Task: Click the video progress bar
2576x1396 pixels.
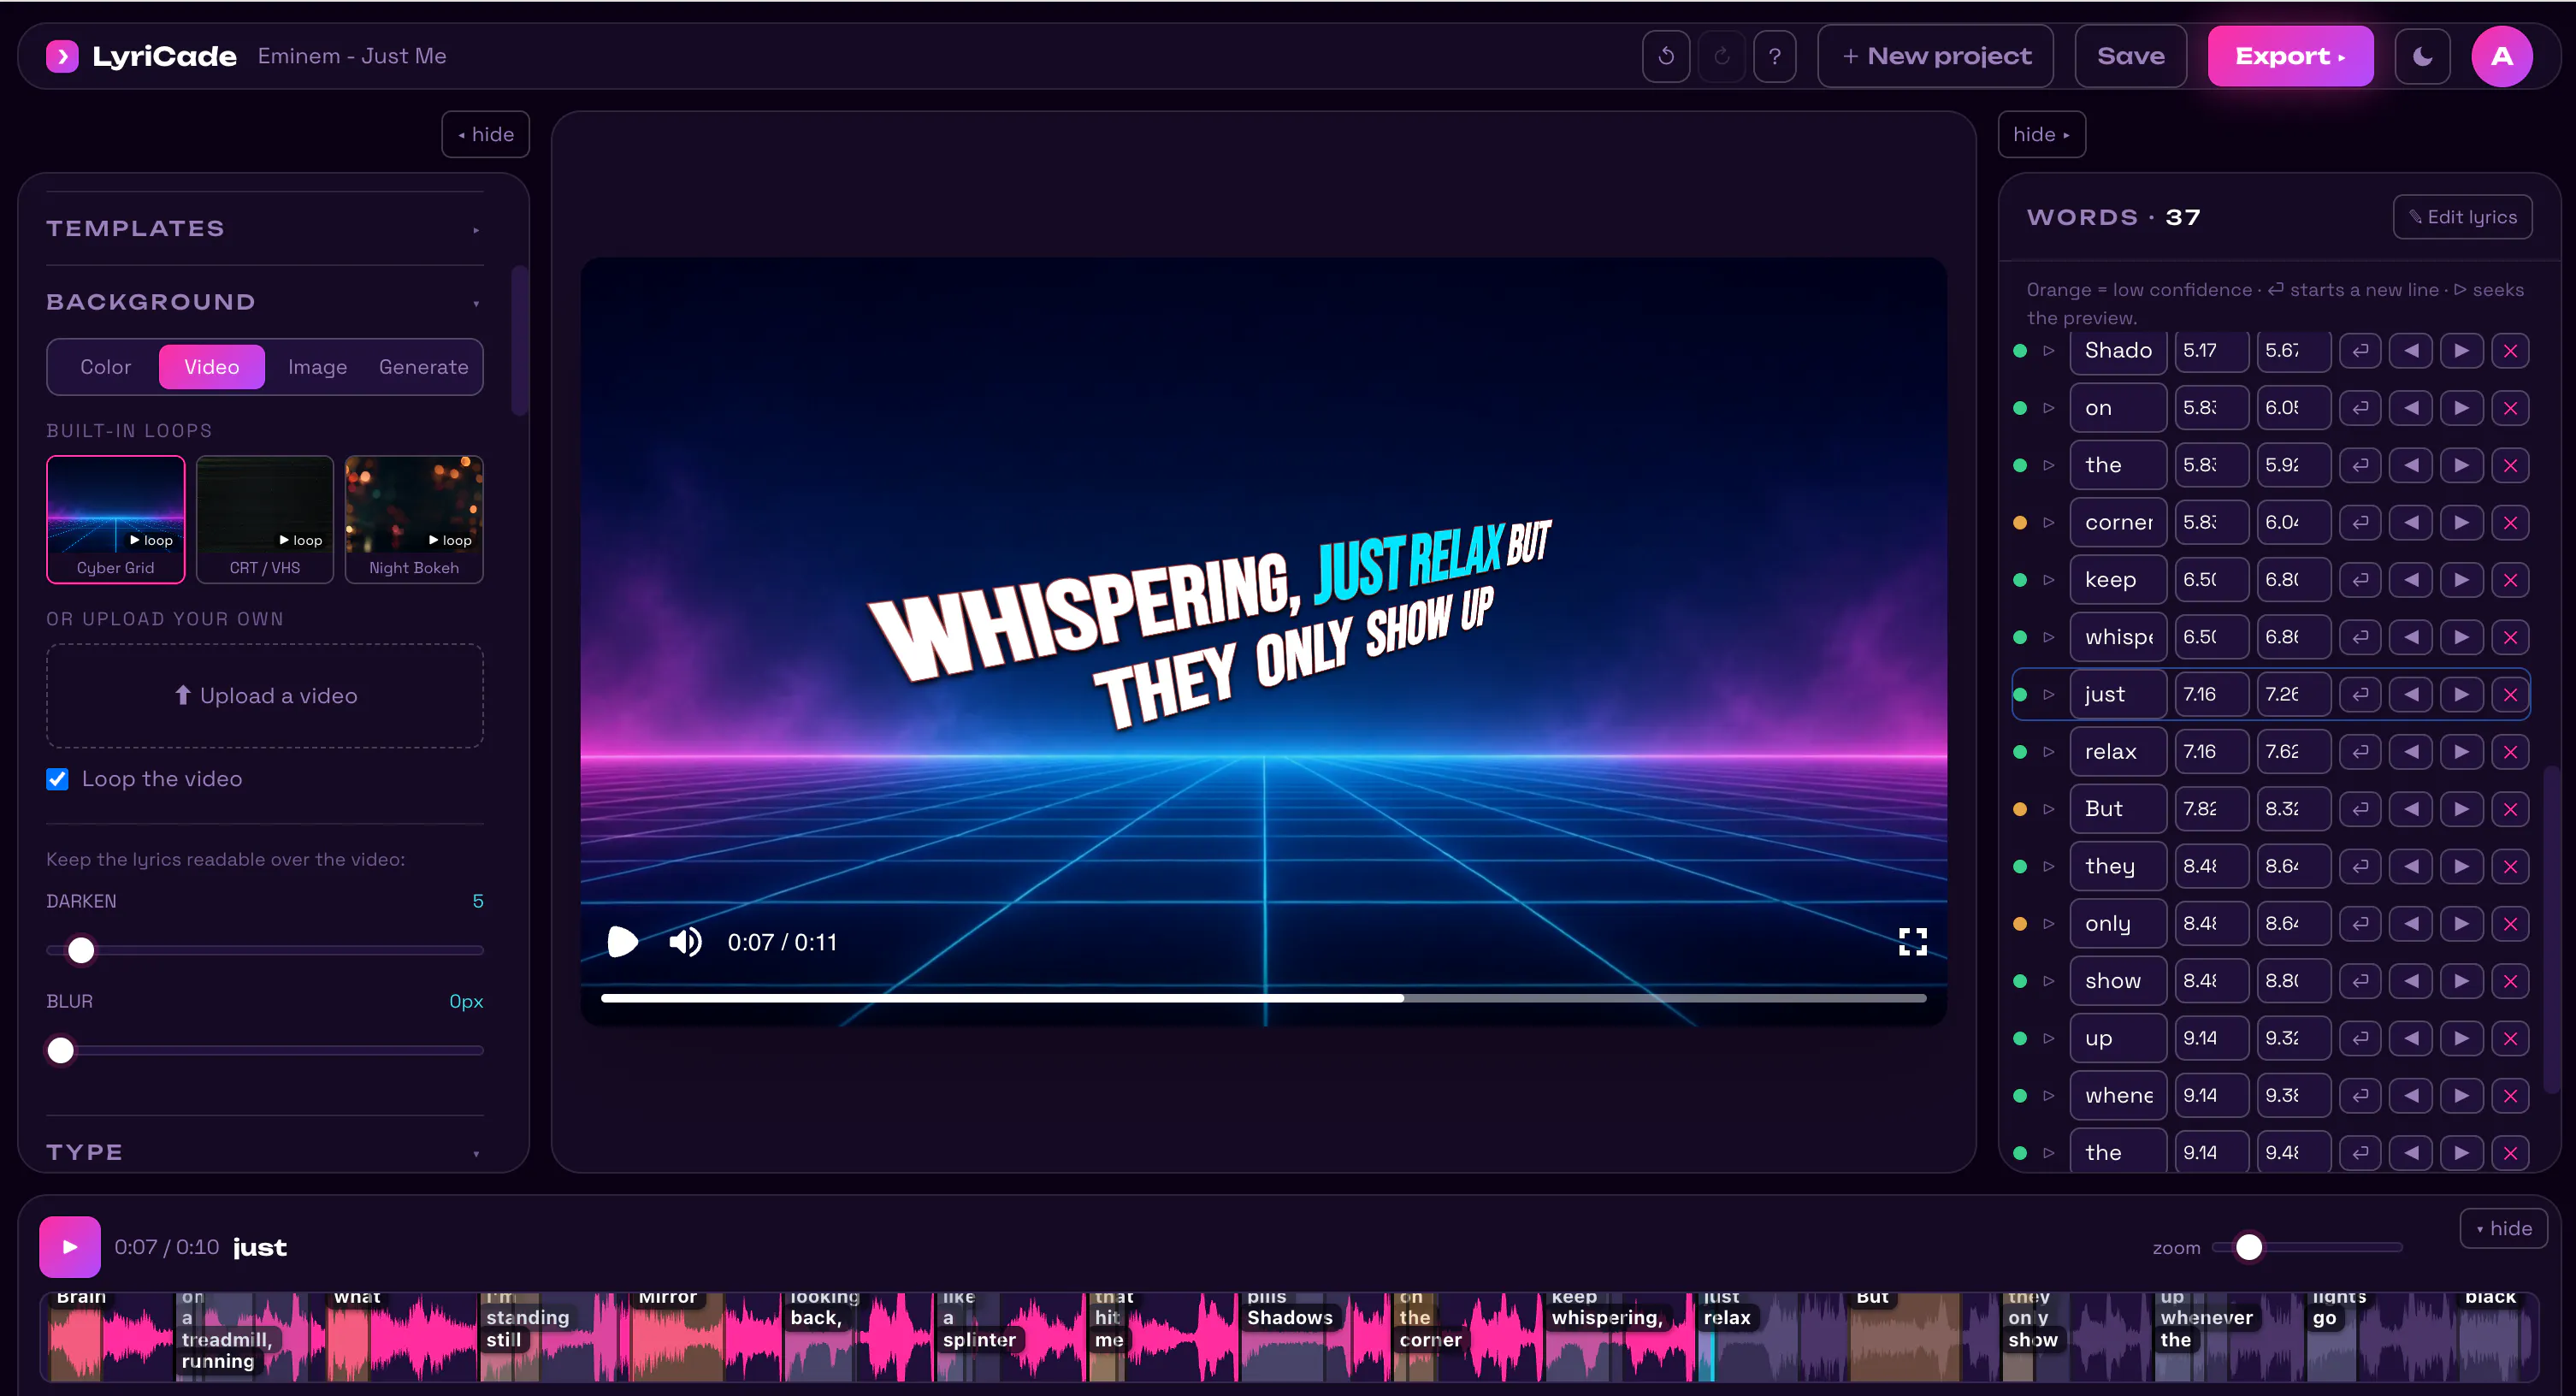Action: click(x=1263, y=998)
